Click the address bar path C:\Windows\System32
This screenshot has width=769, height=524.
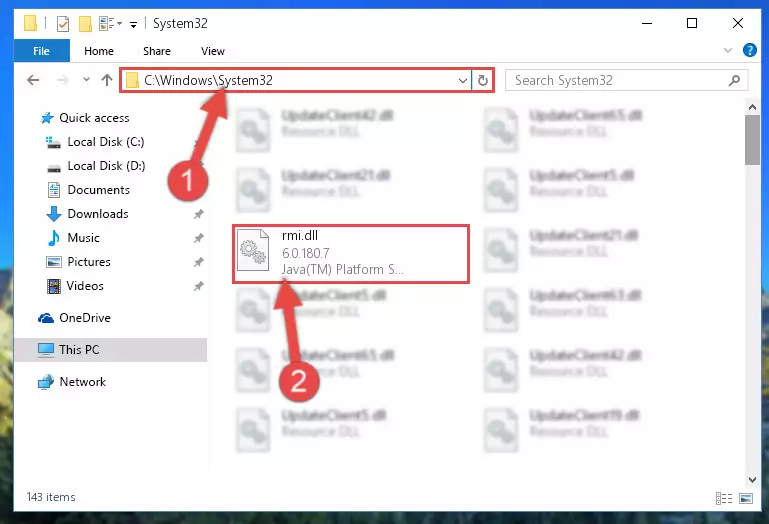[208, 80]
